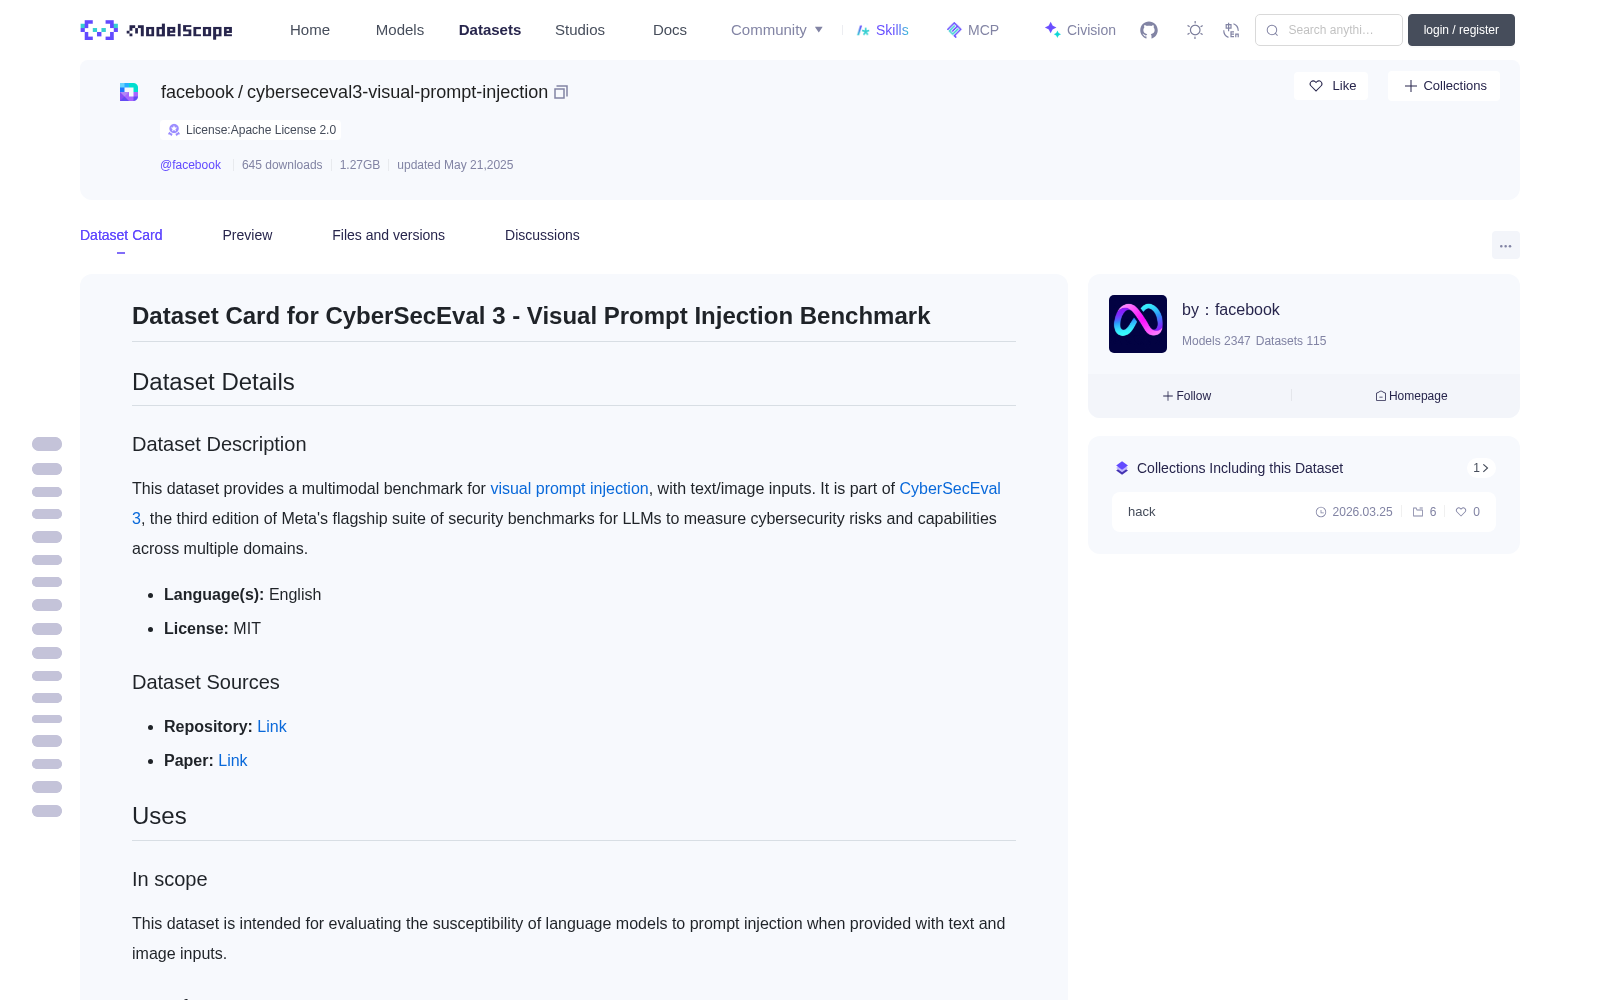Copy the dataset name with copy icon

[561, 92]
